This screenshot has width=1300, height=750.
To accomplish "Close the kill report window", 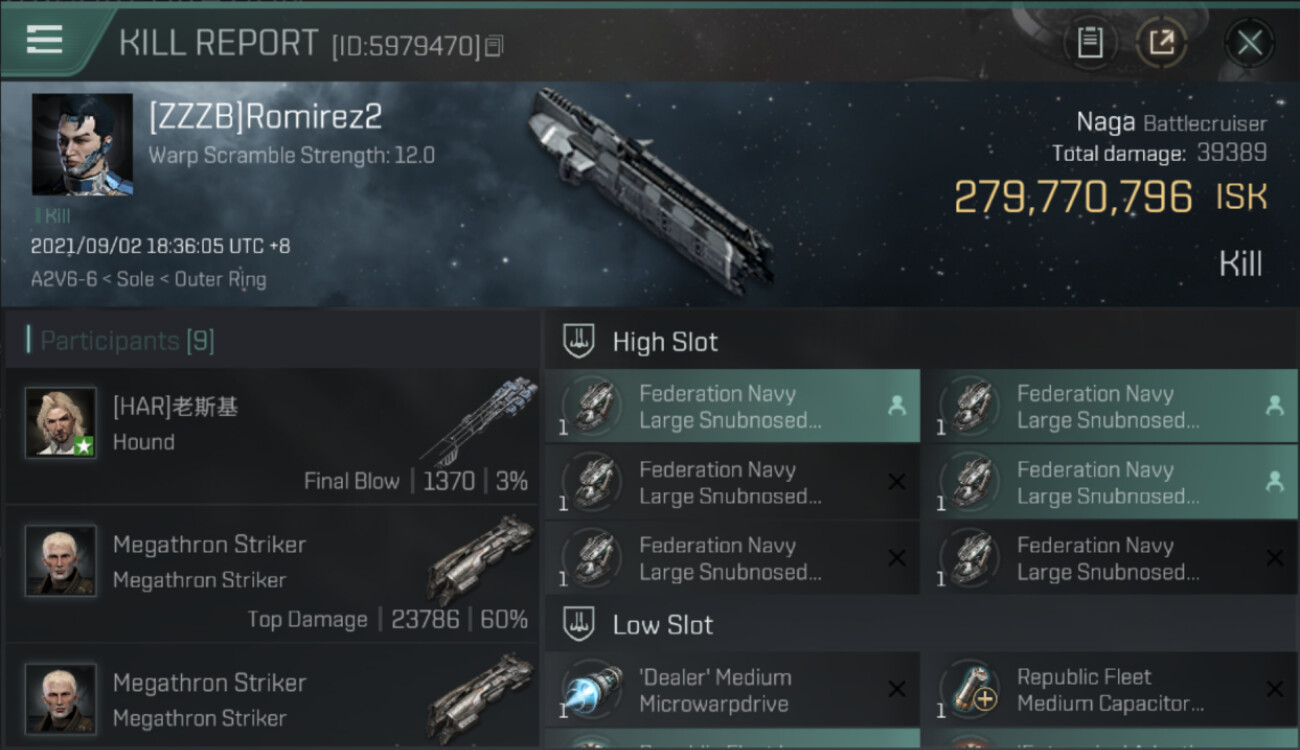I will point(1249,43).
